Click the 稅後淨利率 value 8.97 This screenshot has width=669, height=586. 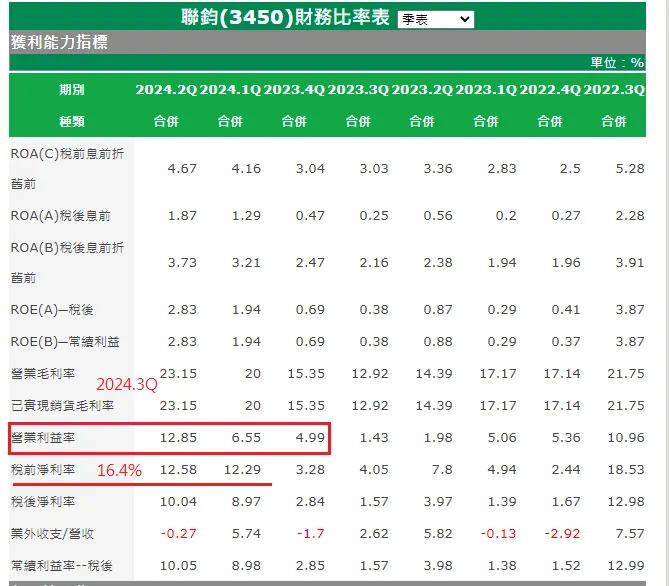246,501
